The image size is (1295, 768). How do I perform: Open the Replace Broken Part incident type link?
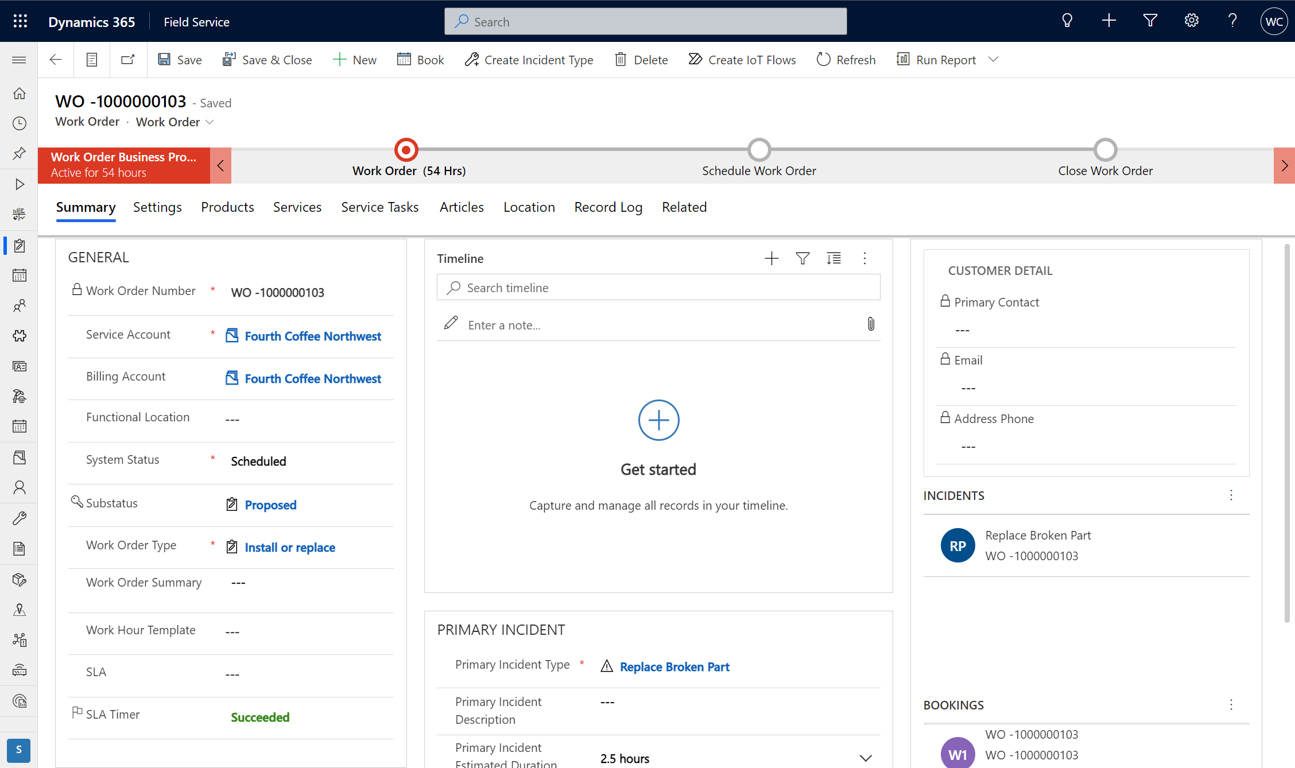[x=674, y=667]
